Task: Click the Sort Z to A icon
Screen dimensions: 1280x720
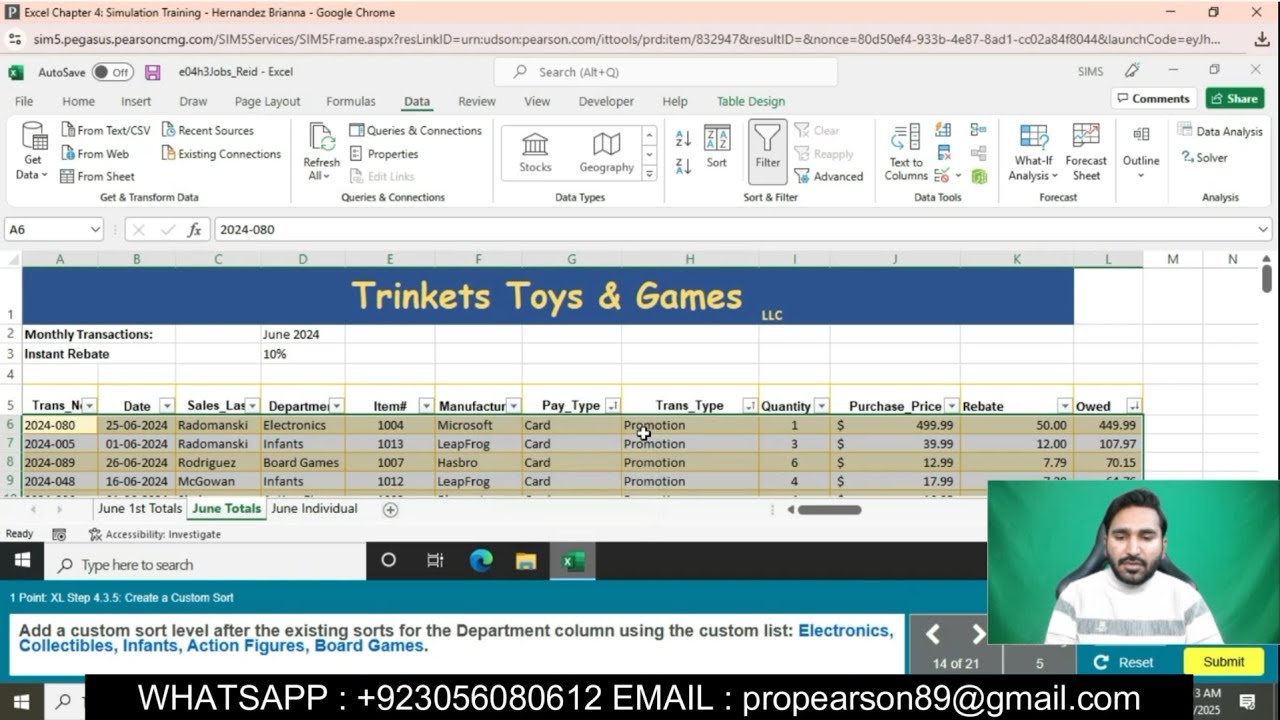Action: [x=683, y=166]
